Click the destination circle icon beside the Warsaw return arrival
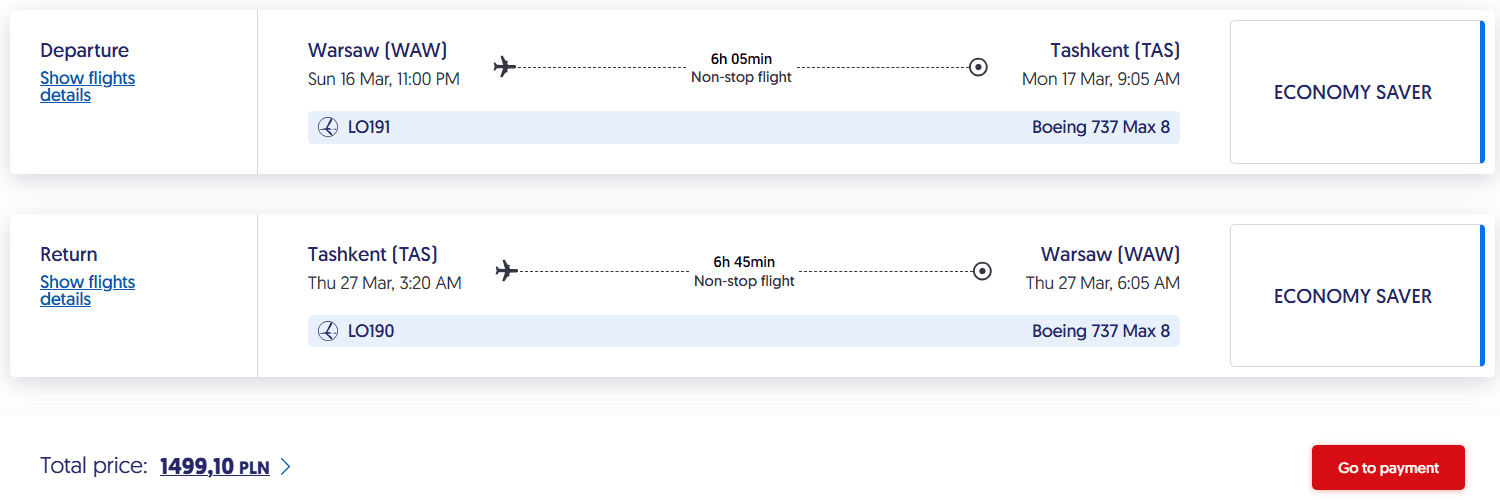This screenshot has width=1500, height=500. pyautogui.click(x=982, y=271)
